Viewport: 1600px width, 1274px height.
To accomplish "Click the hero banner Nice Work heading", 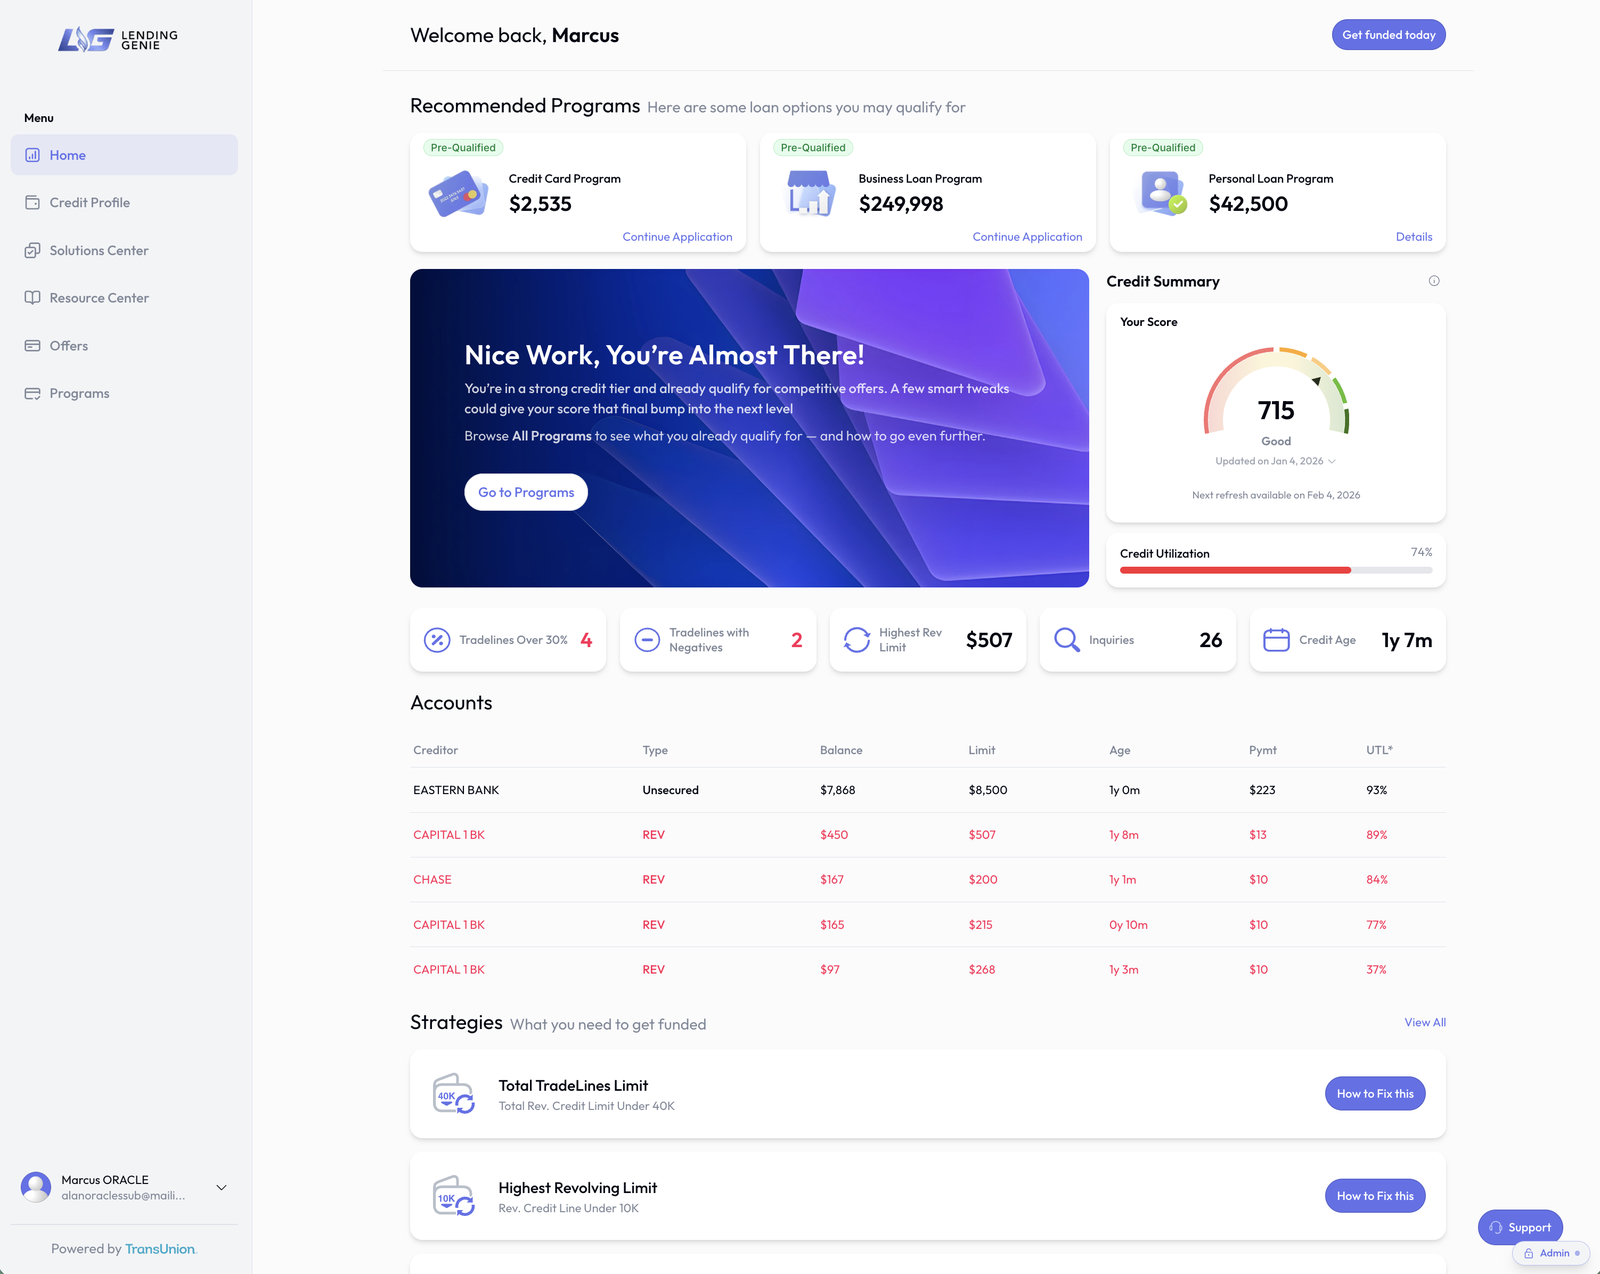I will point(664,355).
